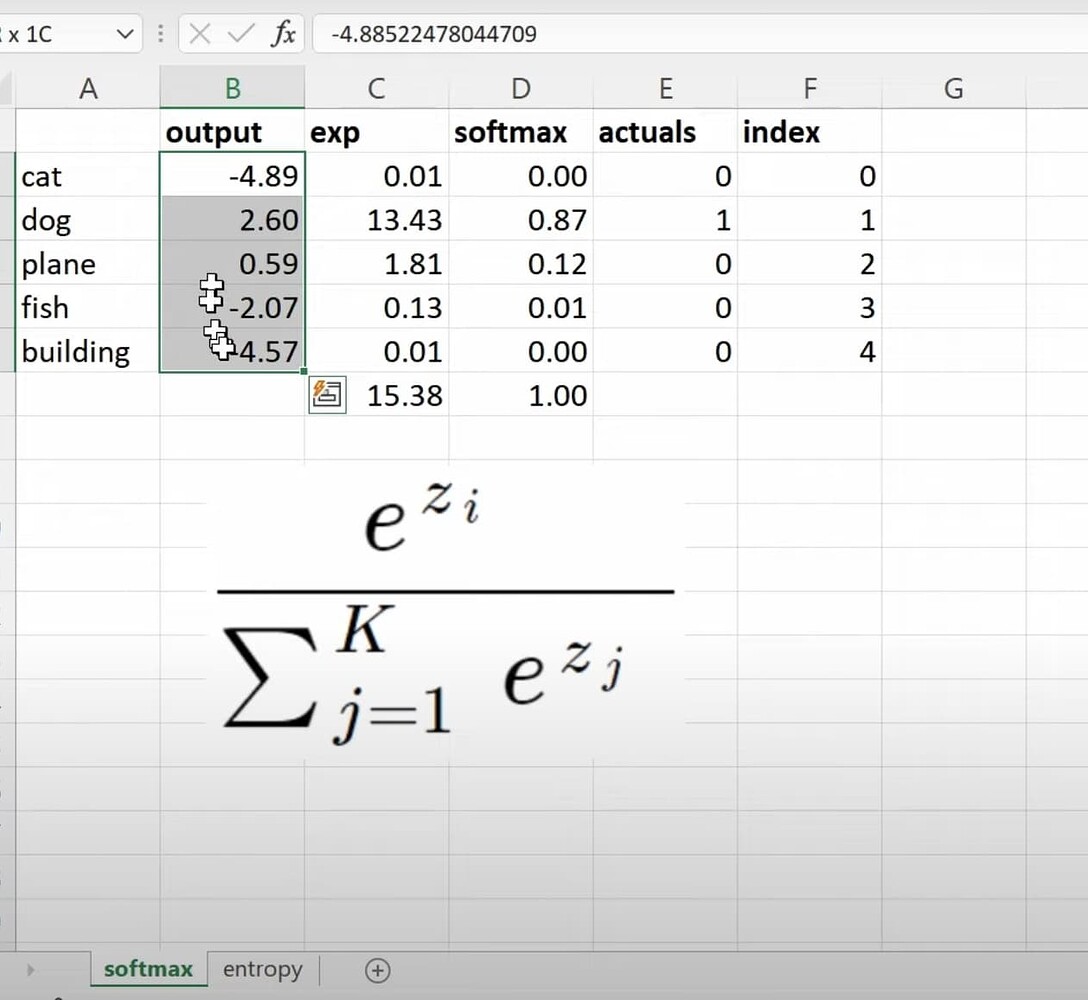This screenshot has width=1088, height=1000.
Task: Click the sheet navigation arrow at bottom left
Action: pyautogui.click(x=30, y=969)
